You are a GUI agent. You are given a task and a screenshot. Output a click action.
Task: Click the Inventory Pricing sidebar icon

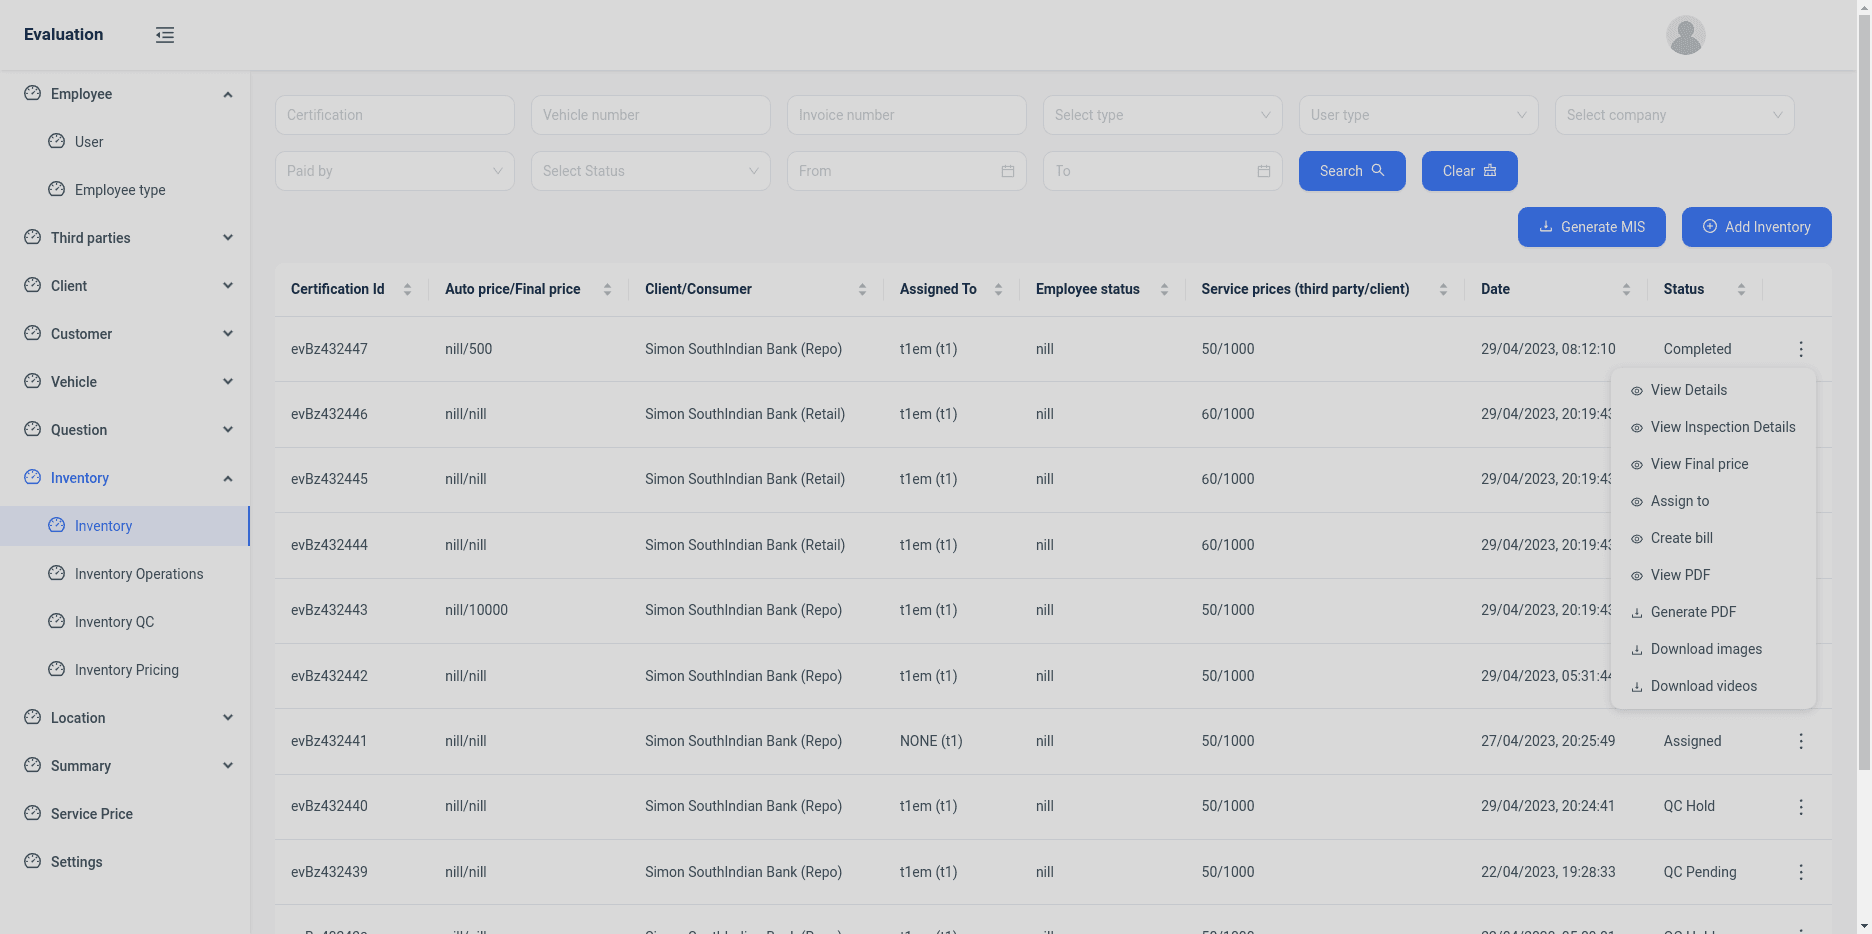coord(57,669)
